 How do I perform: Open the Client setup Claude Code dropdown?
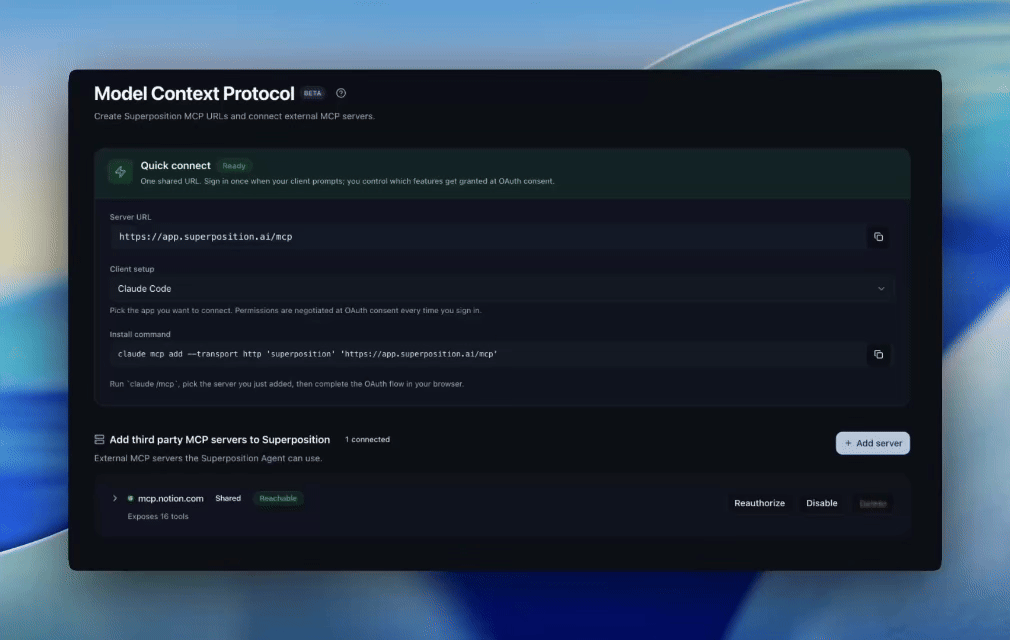(x=501, y=288)
